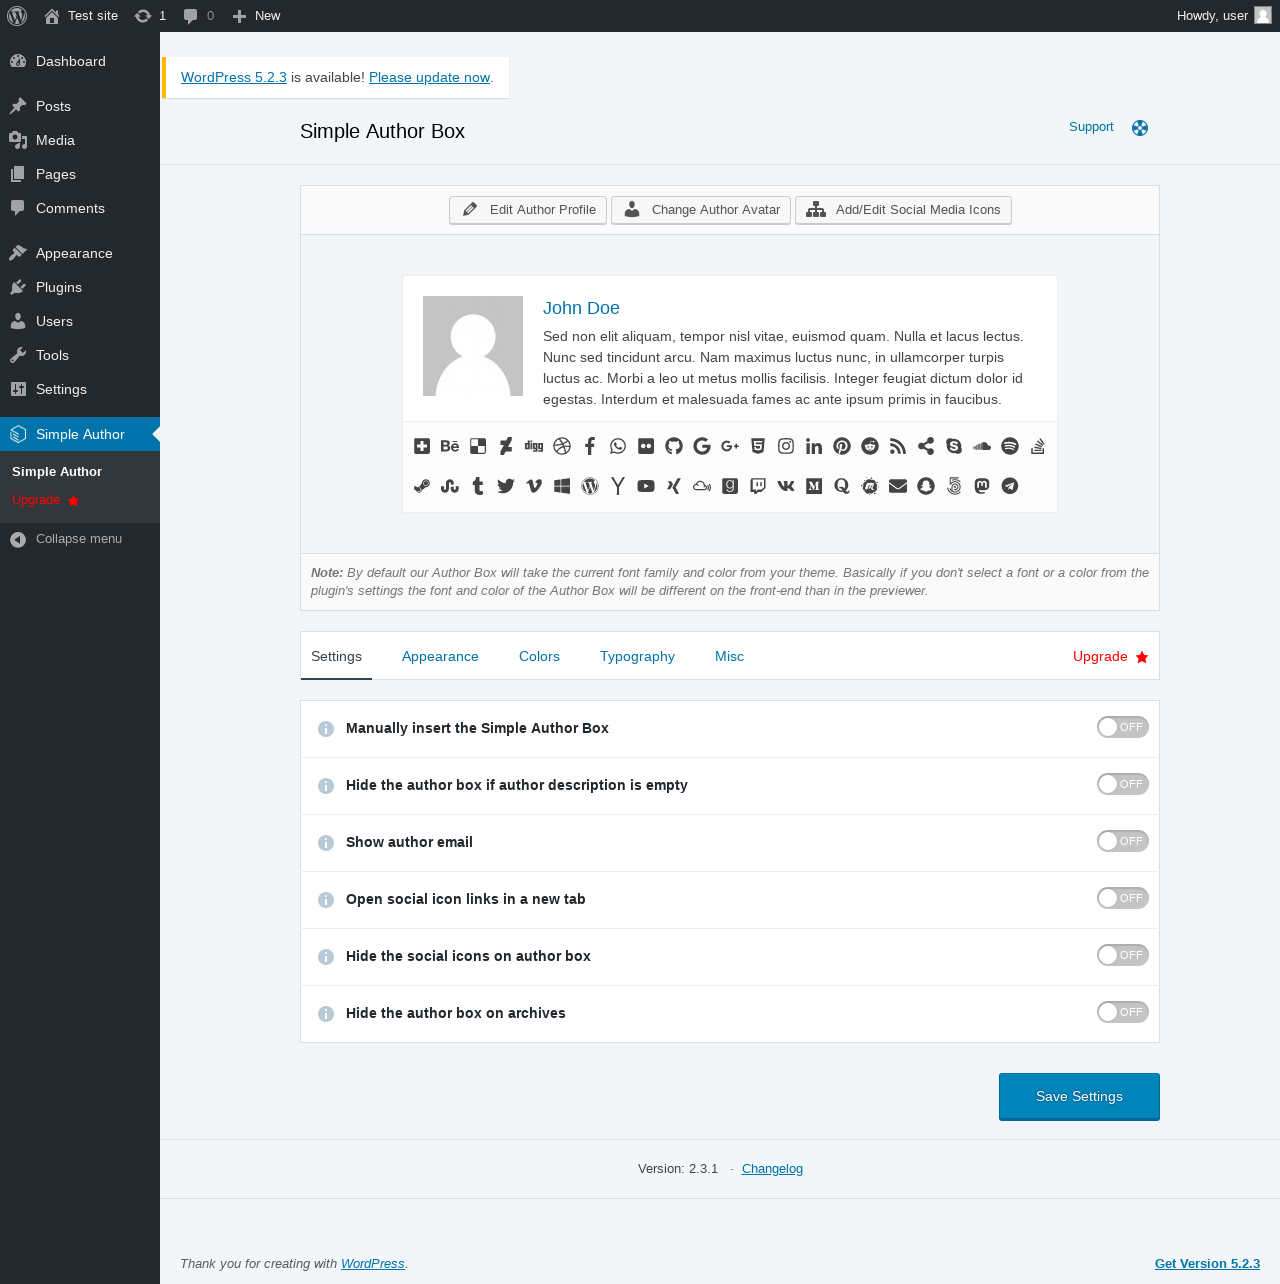The height and width of the screenshot is (1284, 1280).
Task: Open Posts in the sidebar menu
Action: pos(80,106)
